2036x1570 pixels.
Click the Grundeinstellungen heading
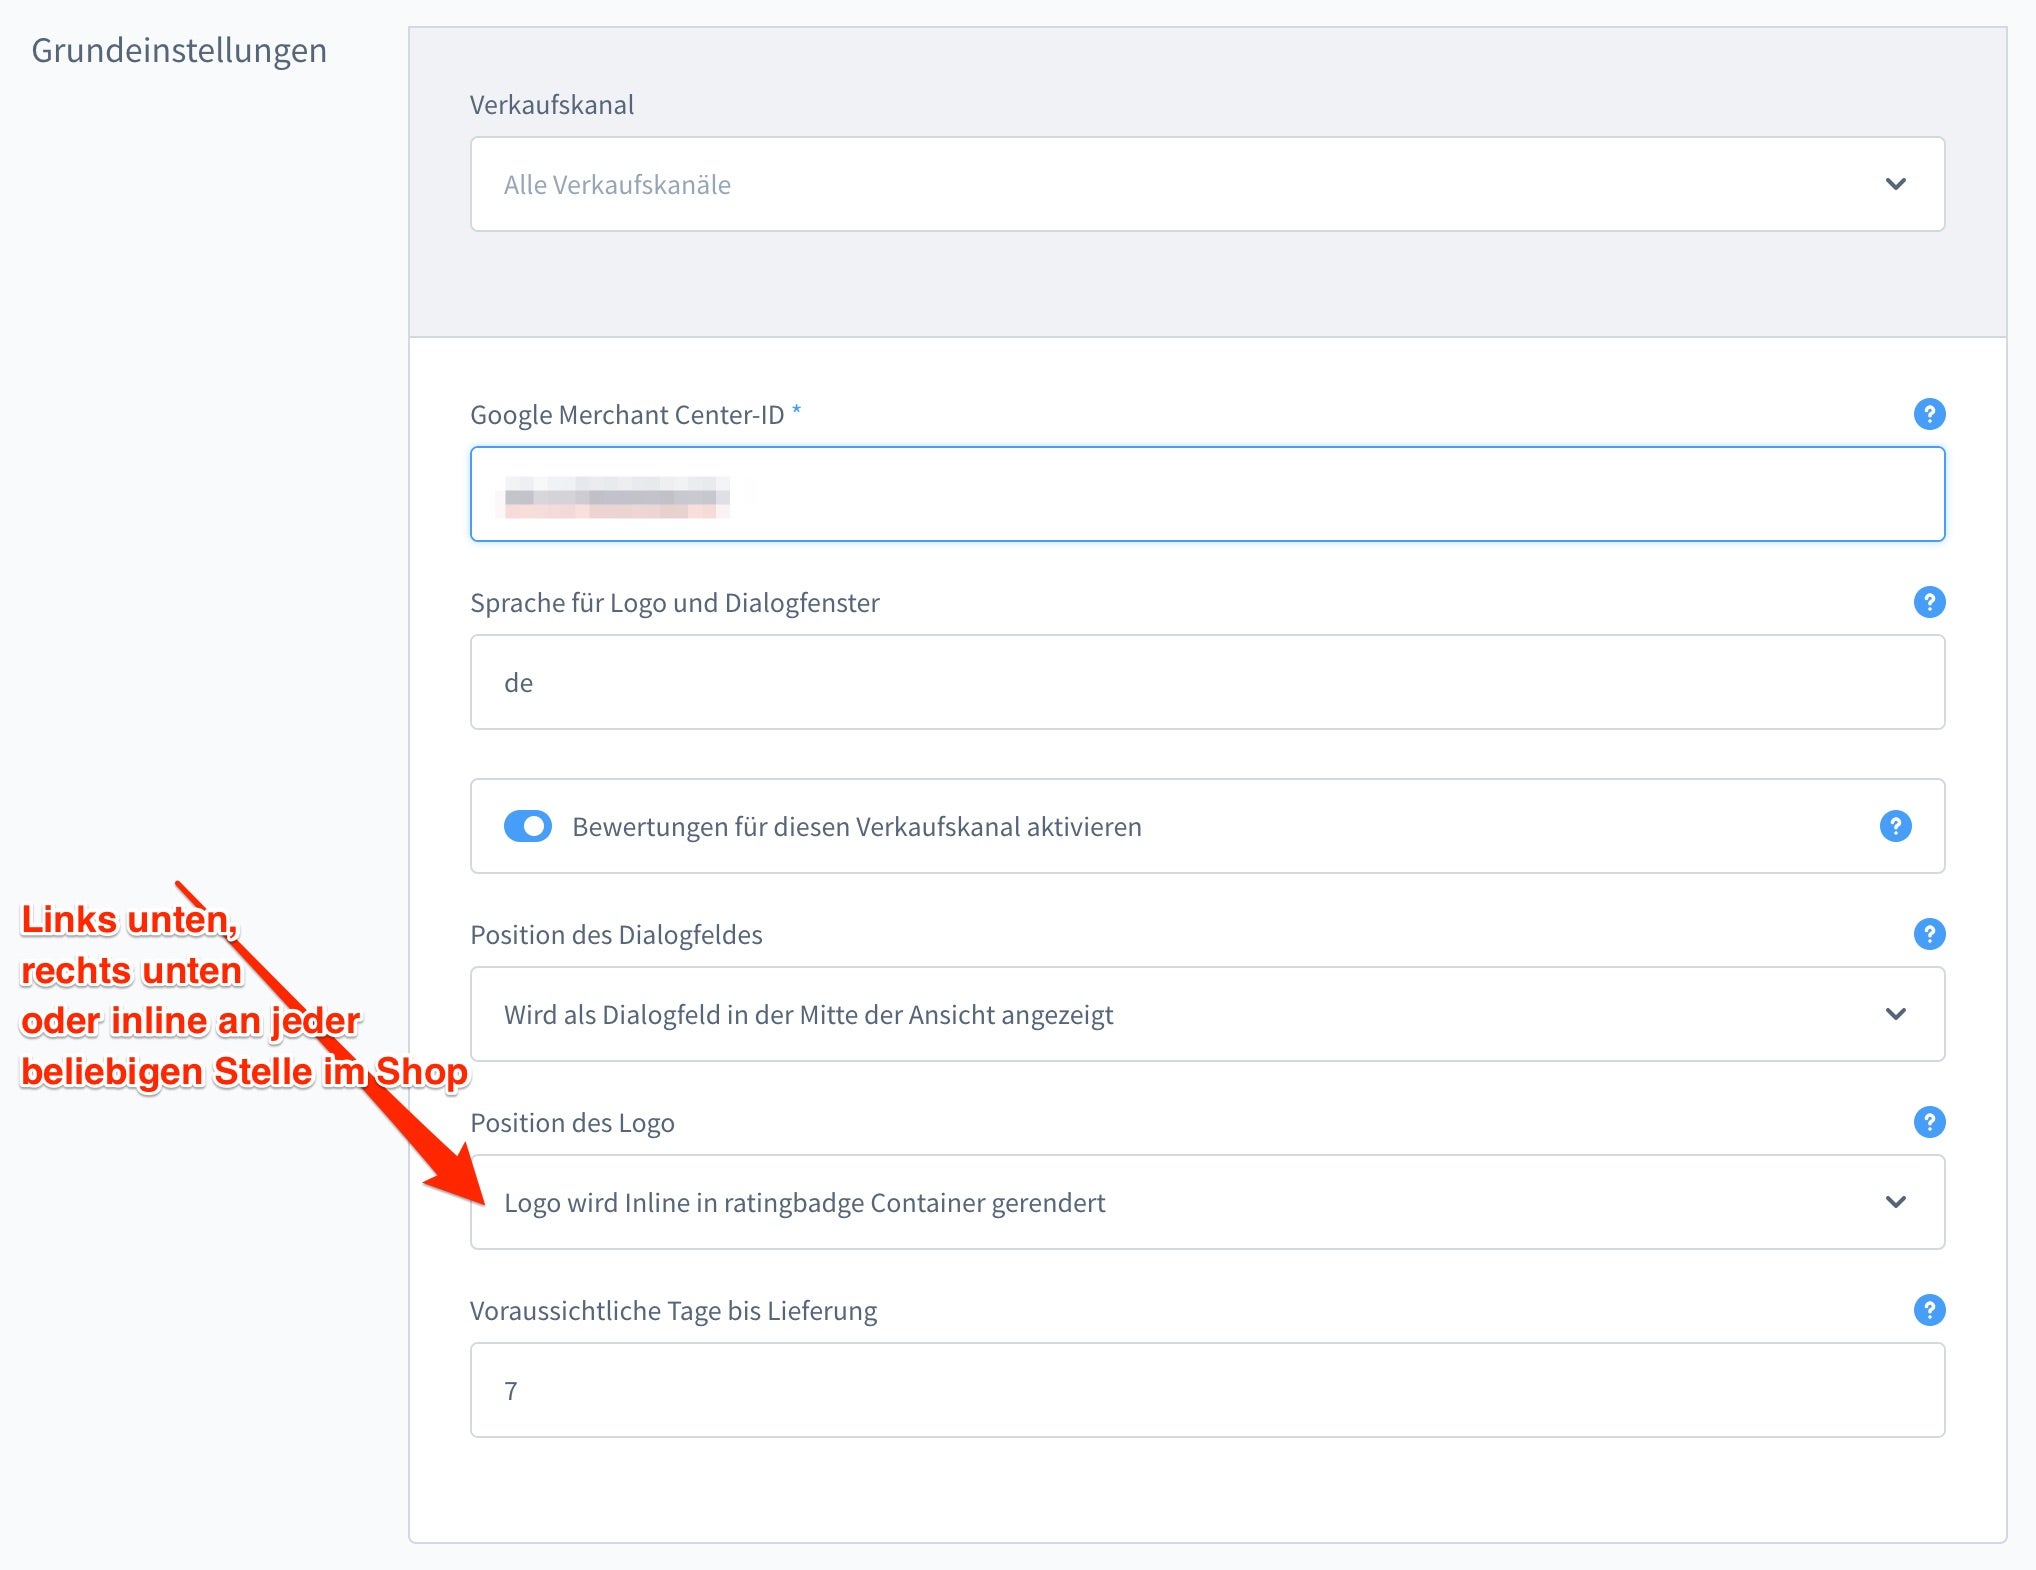pyautogui.click(x=179, y=50)
